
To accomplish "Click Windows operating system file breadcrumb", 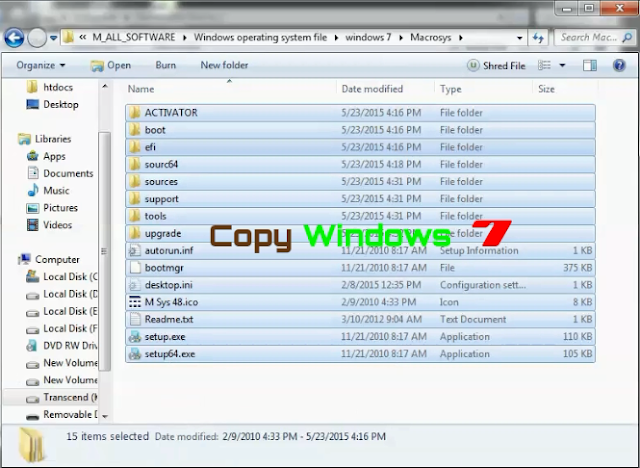I will (x=260, y=38).
